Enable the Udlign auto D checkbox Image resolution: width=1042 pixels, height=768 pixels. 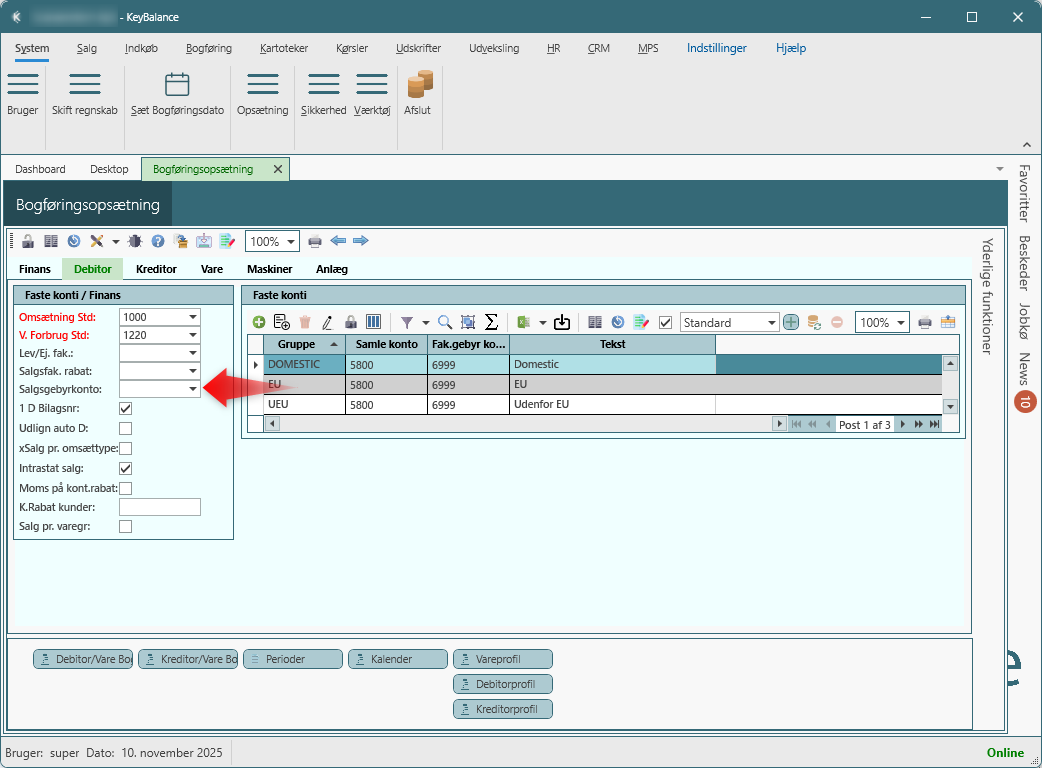click(126, 428)
